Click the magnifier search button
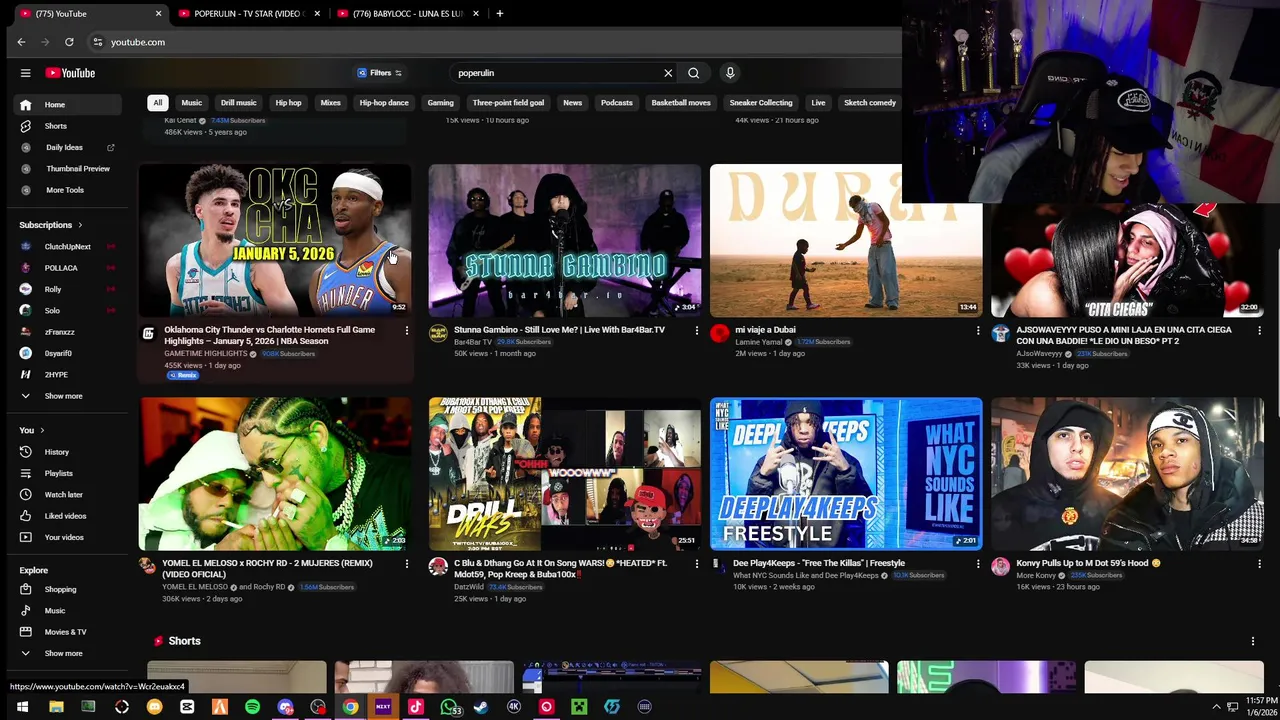 693,73
